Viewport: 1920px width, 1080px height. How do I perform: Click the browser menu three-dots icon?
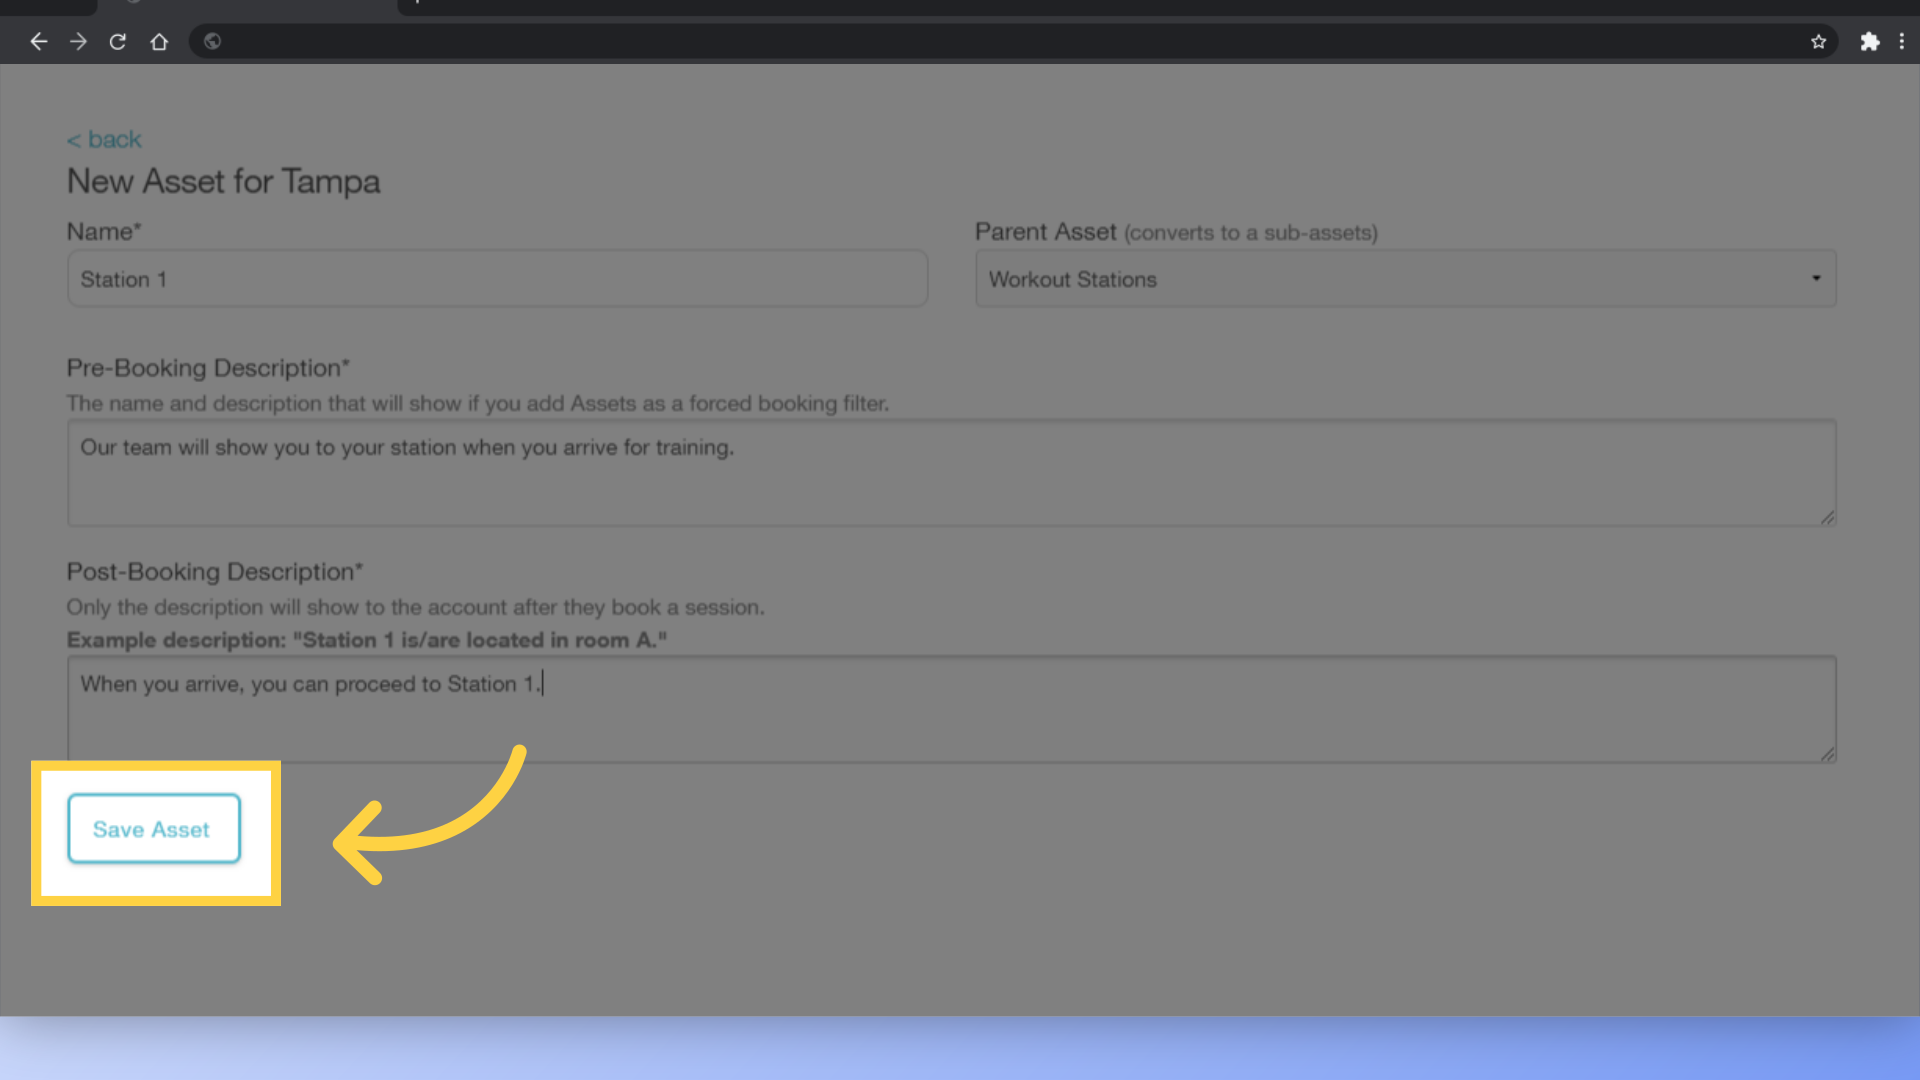(x=1902, y=41)
